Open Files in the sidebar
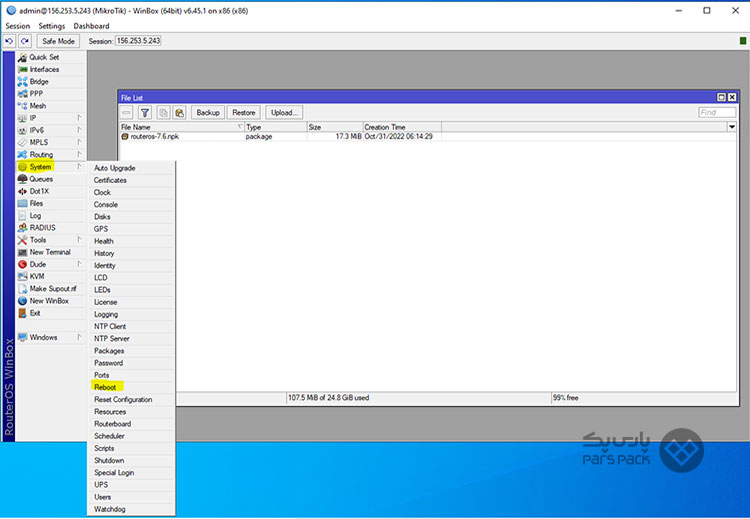750x519 pixels. (51, 203)
